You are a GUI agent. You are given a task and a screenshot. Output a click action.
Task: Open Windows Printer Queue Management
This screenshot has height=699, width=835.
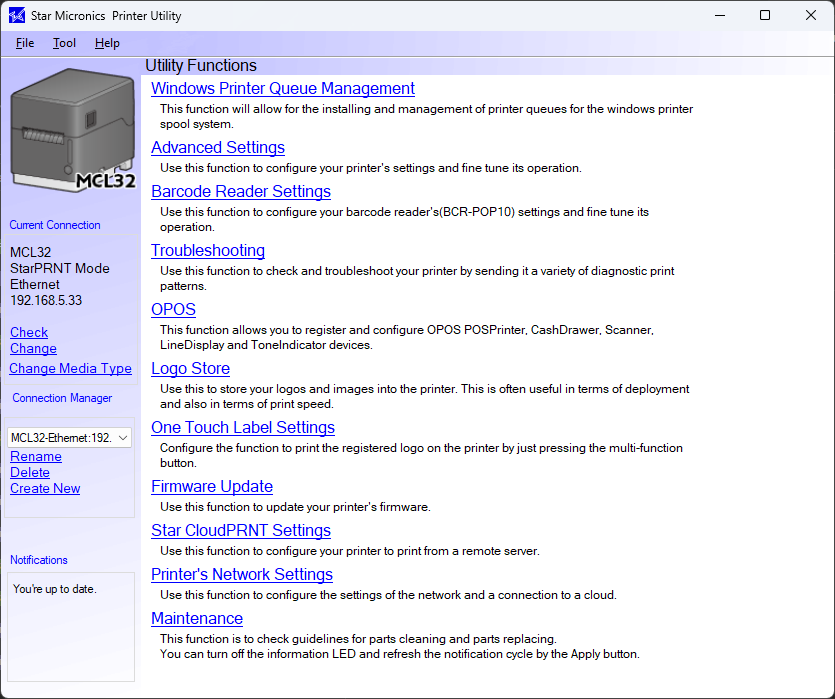[283, 88]
